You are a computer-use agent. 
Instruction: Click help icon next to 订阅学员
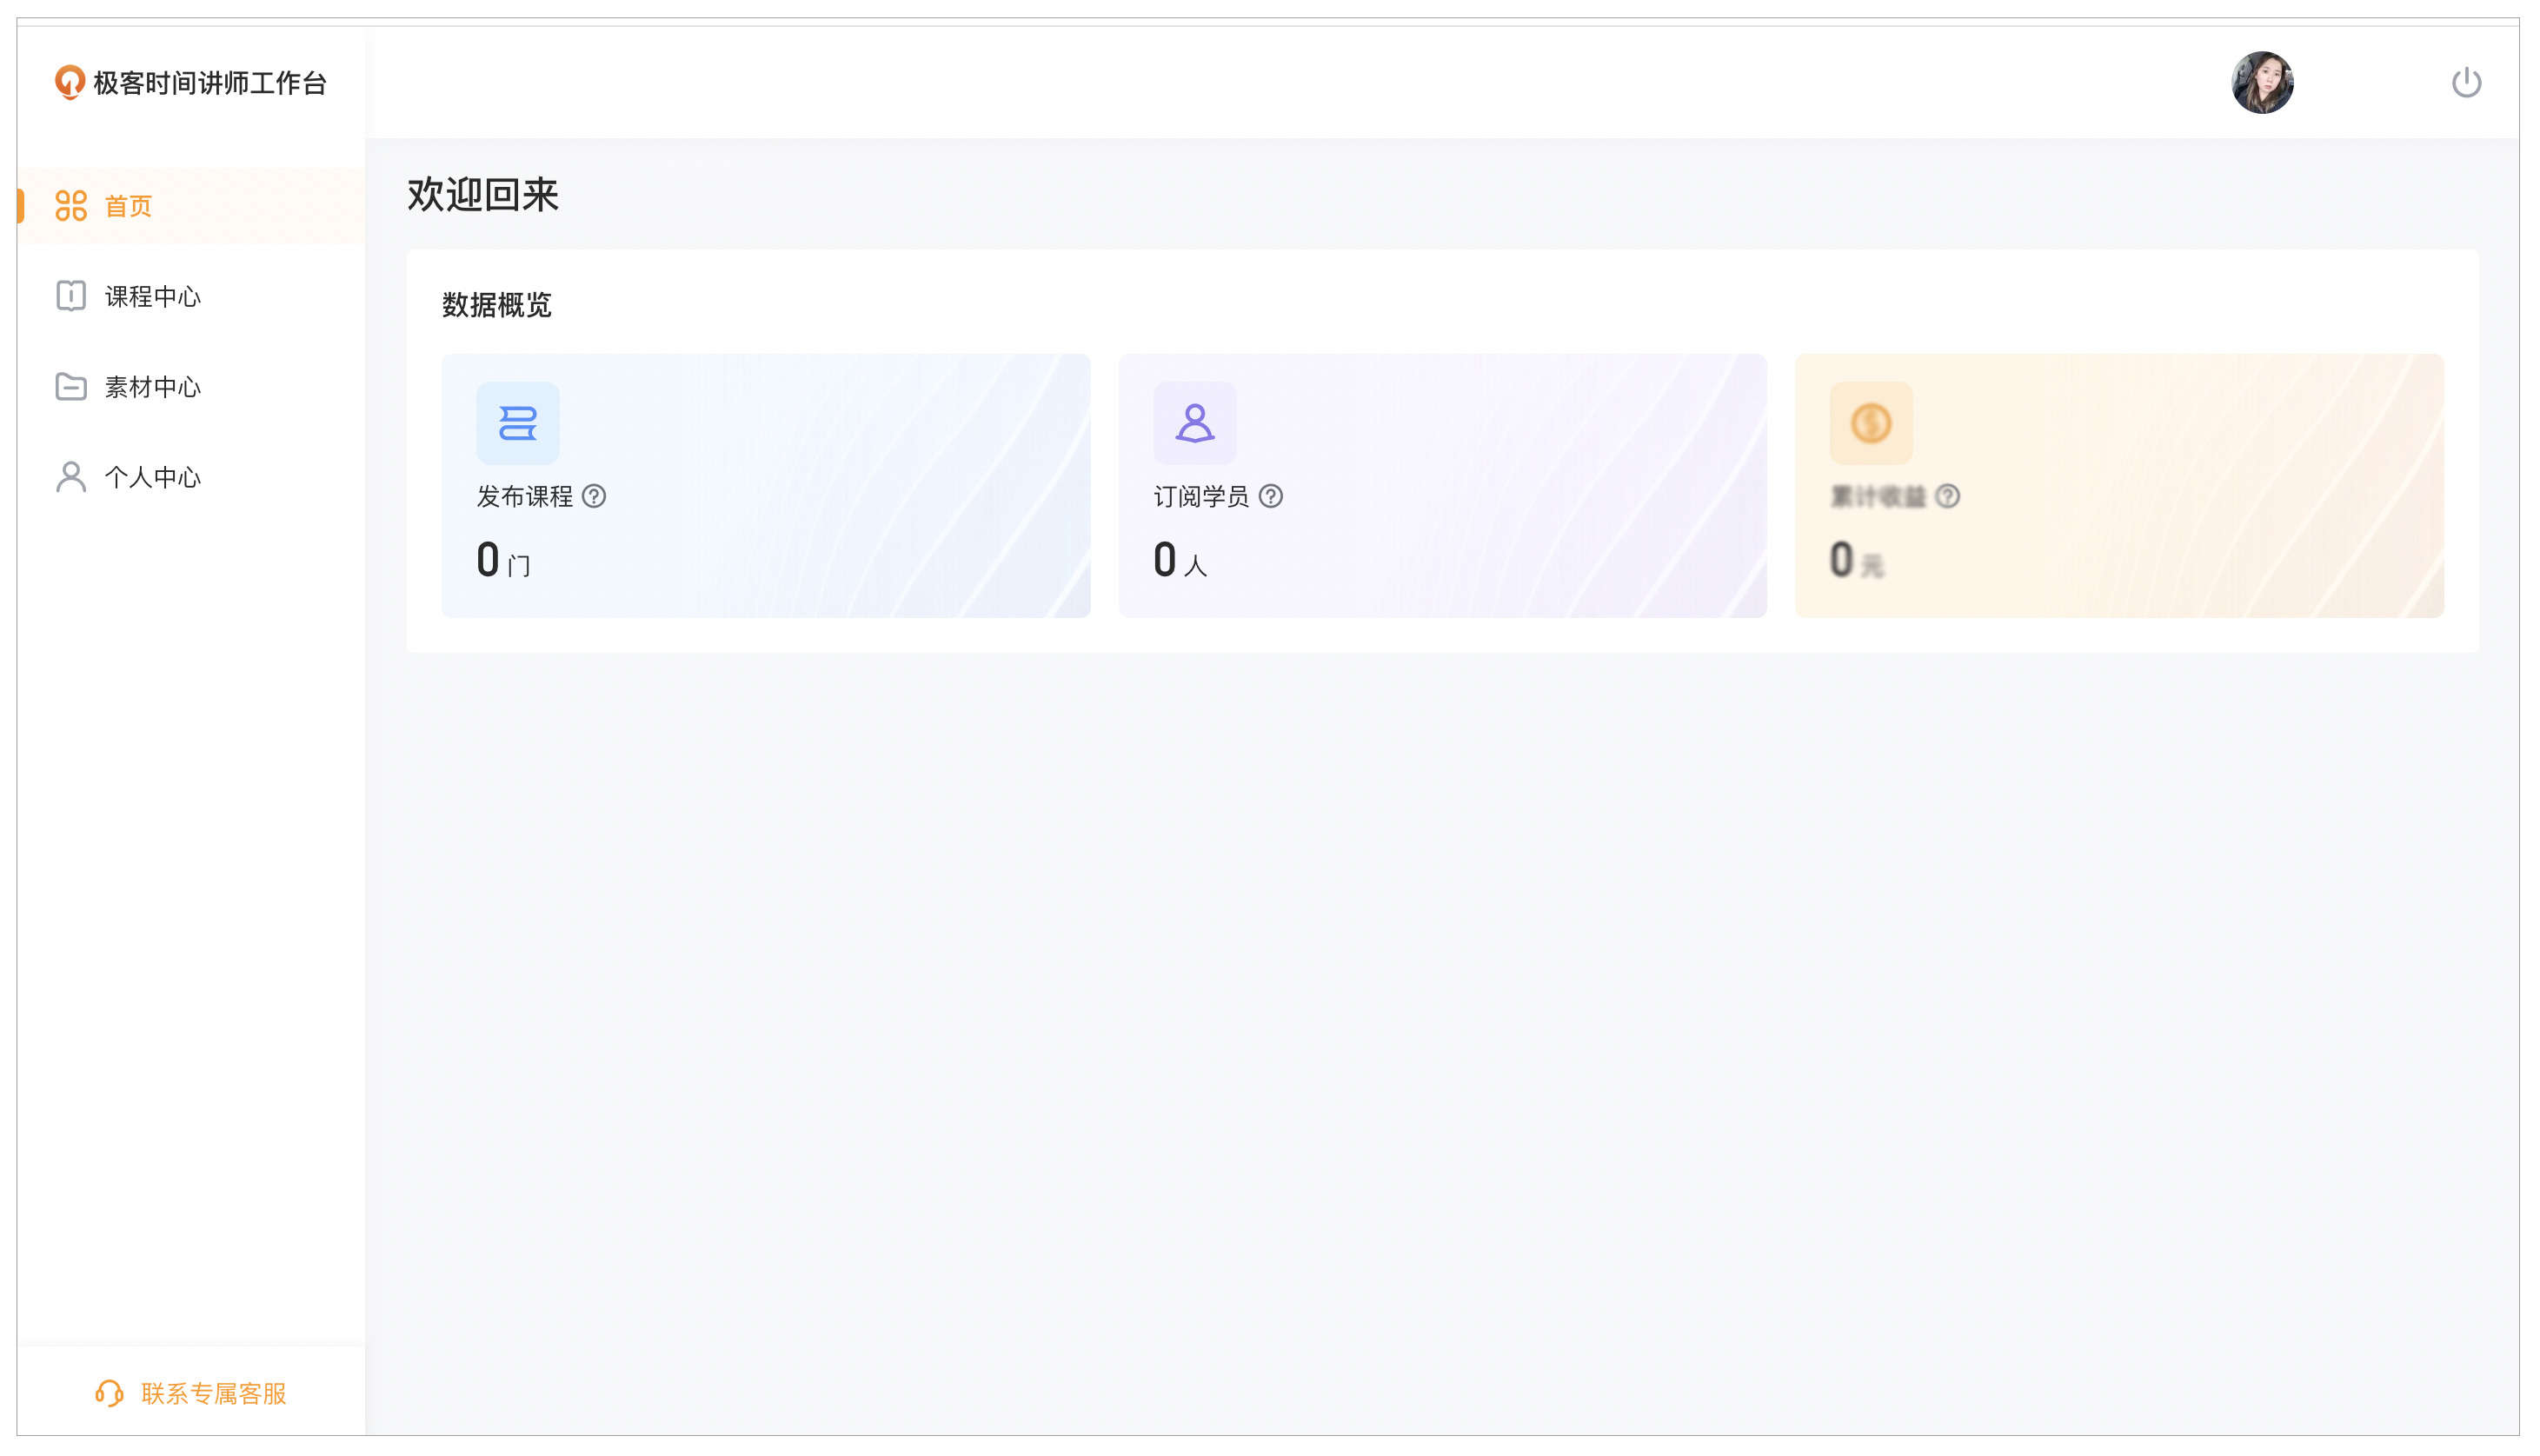tap(1270, 496)
